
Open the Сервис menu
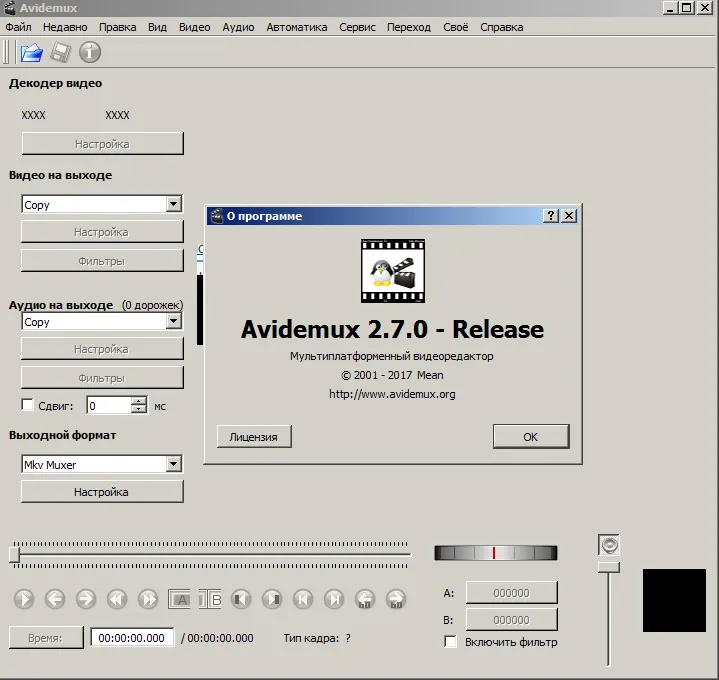tap(357, 27)
